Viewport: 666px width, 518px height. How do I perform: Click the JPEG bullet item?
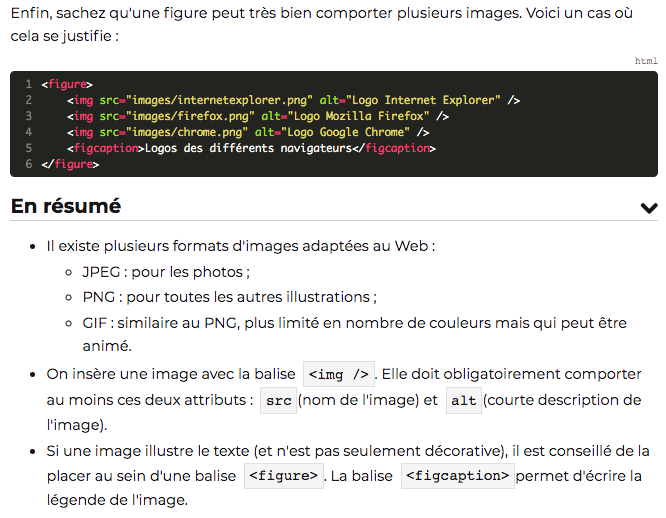[x=166, y=272]
